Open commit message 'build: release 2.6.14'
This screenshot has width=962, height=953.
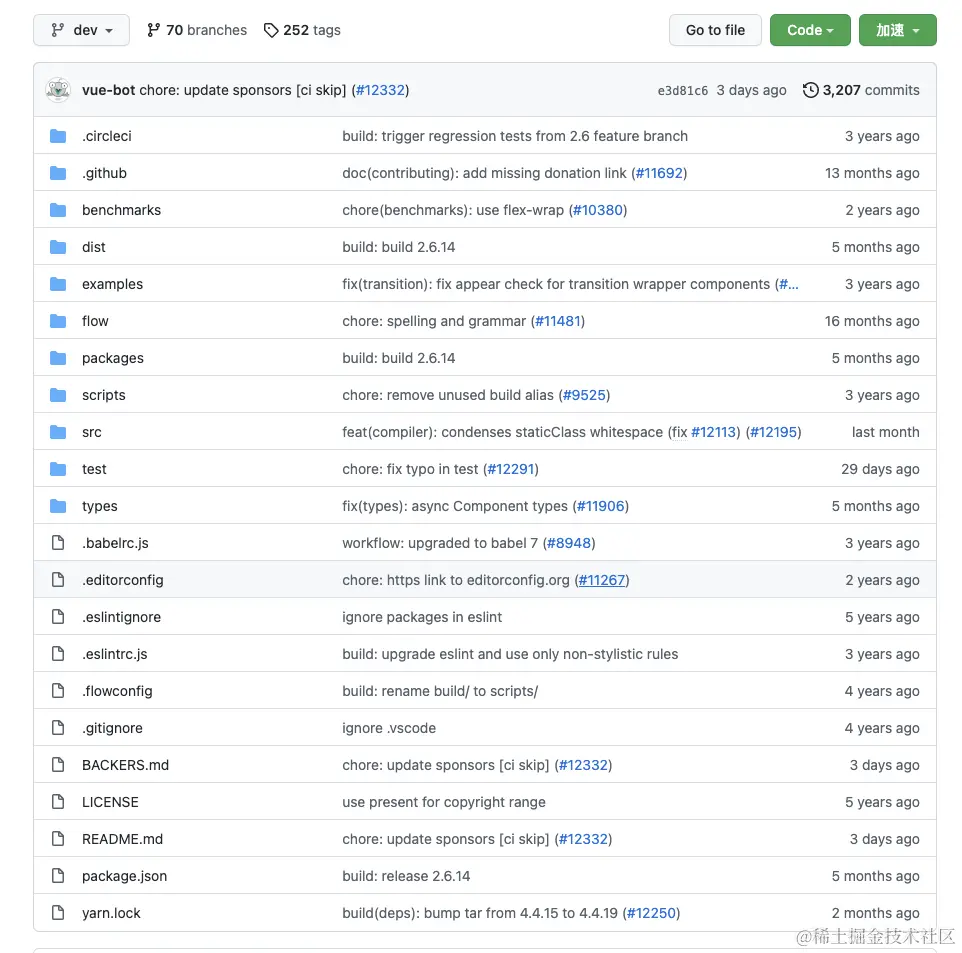406,876
